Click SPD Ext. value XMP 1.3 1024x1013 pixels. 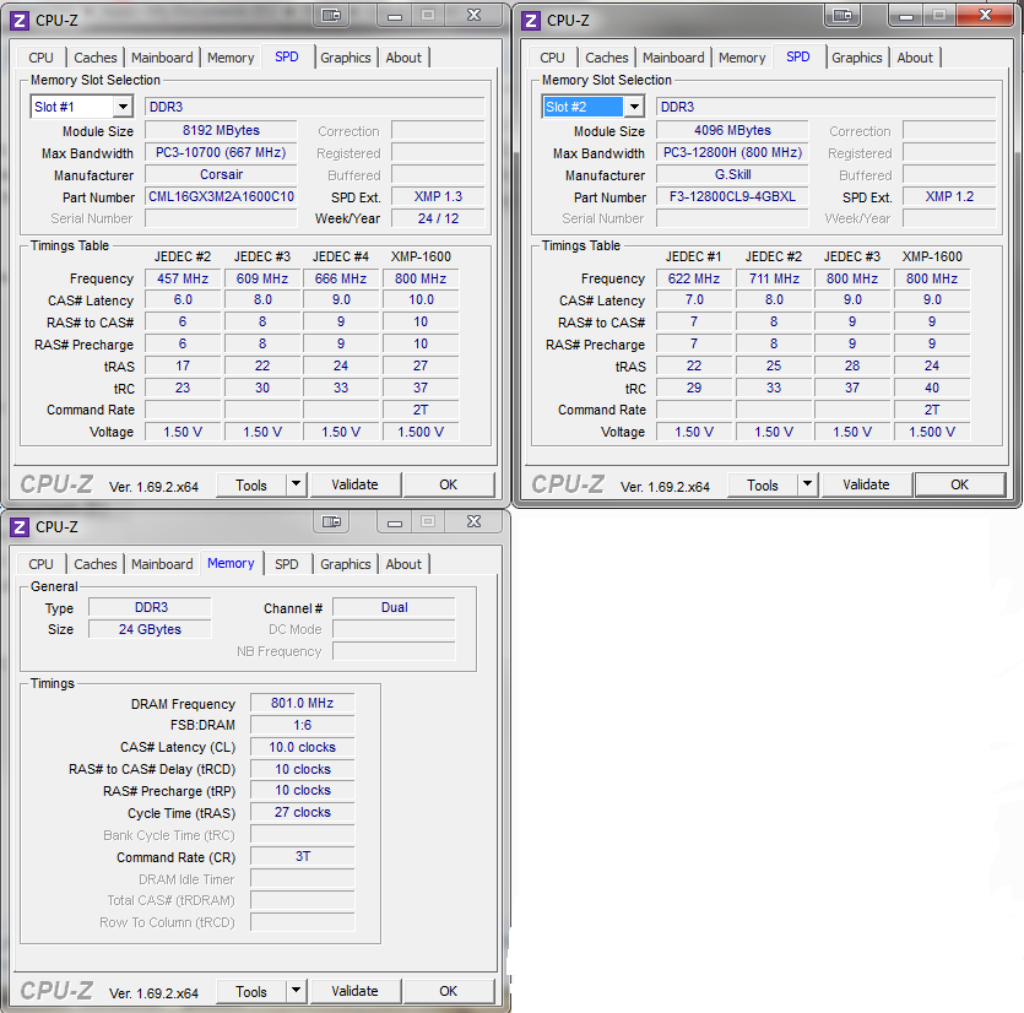pyautogui.click(x=438, y=197)
